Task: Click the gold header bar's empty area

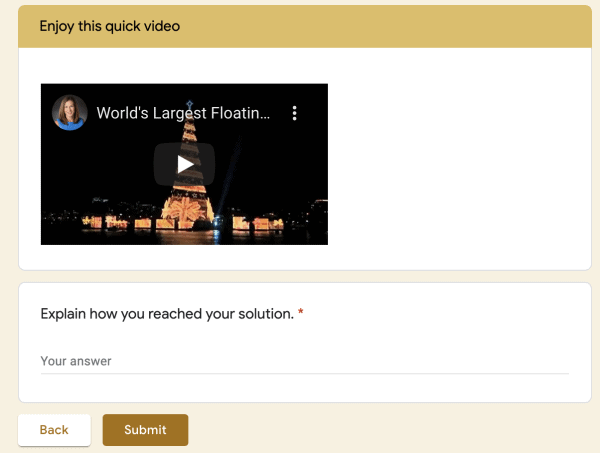Action: pyautogui.click(x=400, y=26)
